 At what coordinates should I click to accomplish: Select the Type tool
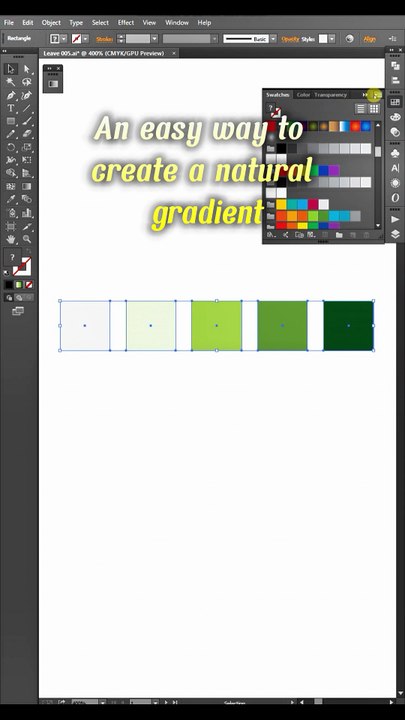(11, 108)
